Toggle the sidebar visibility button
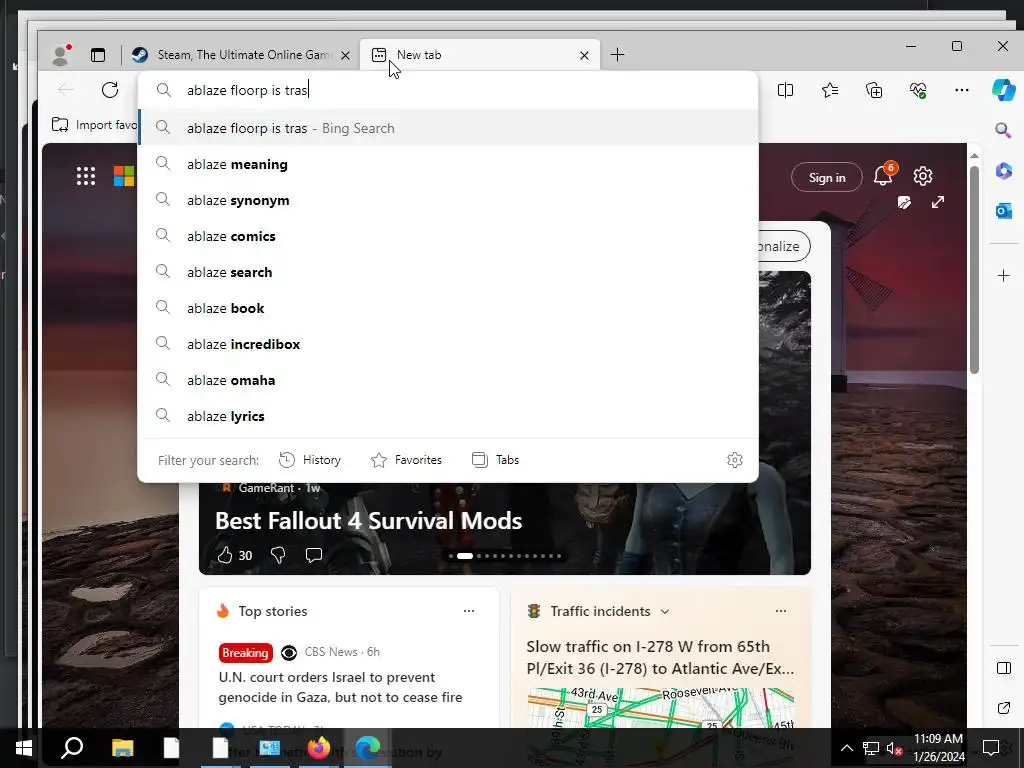The height and width of the screenshot is (768, 1024). point(1004,668)
